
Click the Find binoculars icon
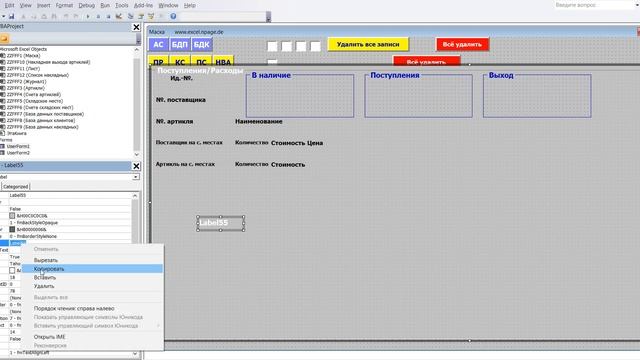tap(54, 16)
